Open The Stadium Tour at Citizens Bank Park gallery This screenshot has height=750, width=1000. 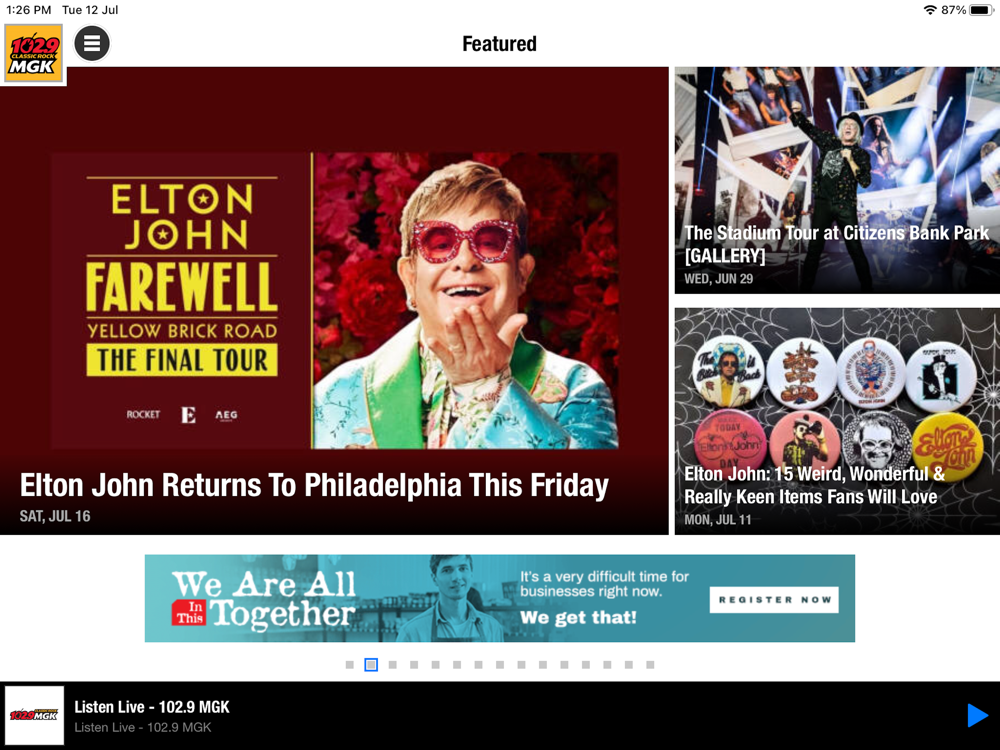pyautogui.click(x=837, y=180)
